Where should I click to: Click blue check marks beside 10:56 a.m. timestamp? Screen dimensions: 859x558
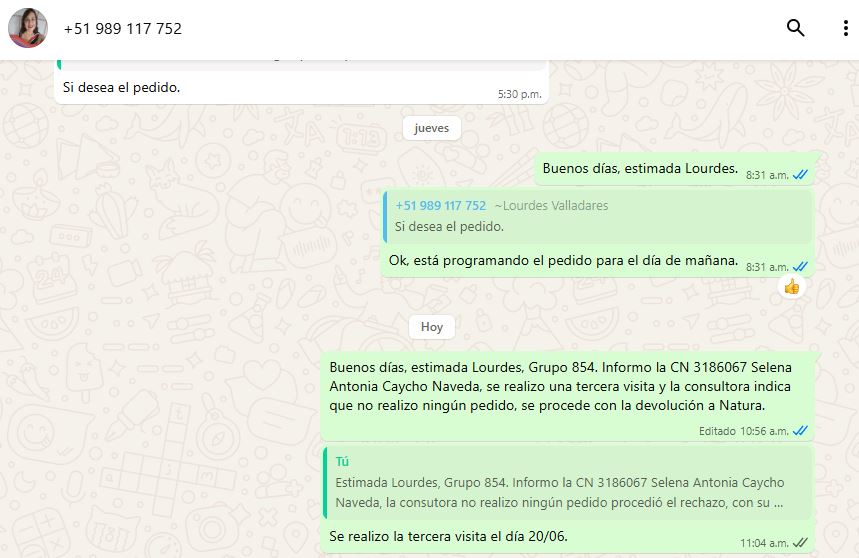(800, 431)
